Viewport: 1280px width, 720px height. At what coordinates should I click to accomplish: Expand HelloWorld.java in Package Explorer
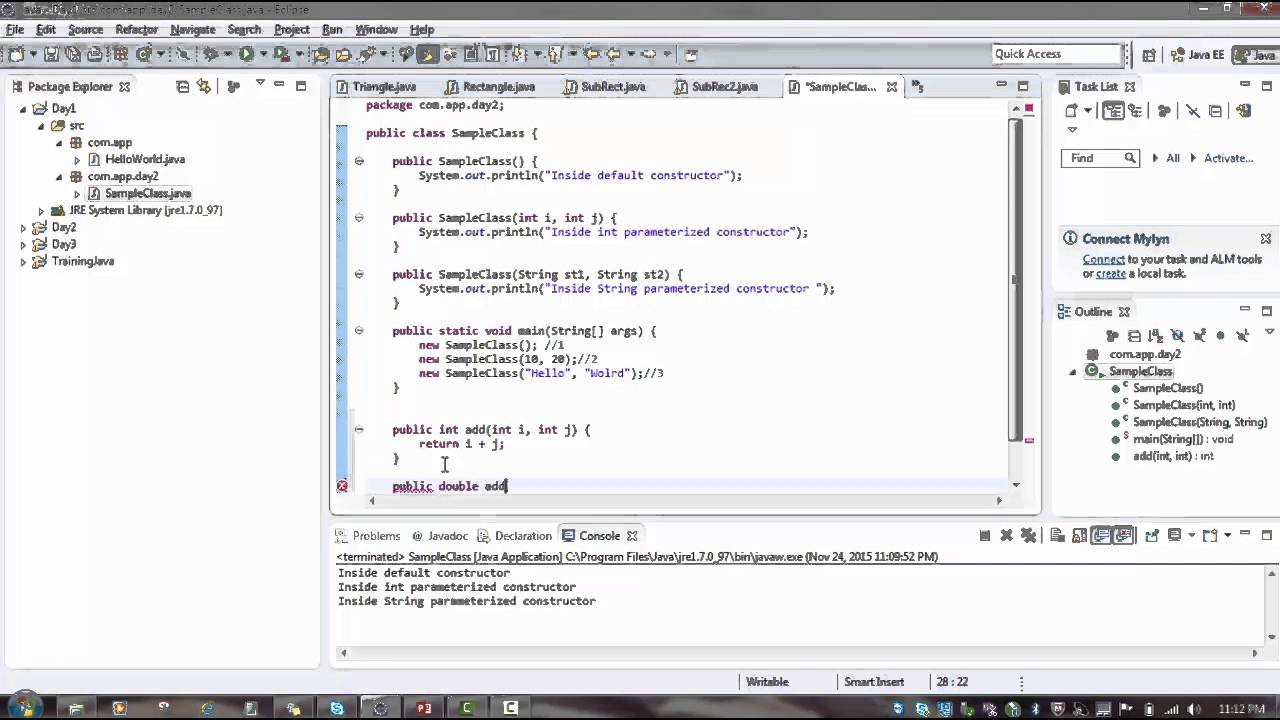click(77, 160)
